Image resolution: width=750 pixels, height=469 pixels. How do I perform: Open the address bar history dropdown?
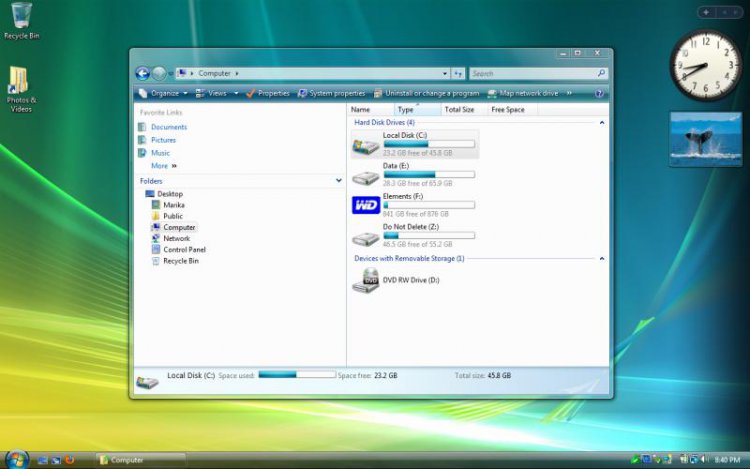pos(445,74)
